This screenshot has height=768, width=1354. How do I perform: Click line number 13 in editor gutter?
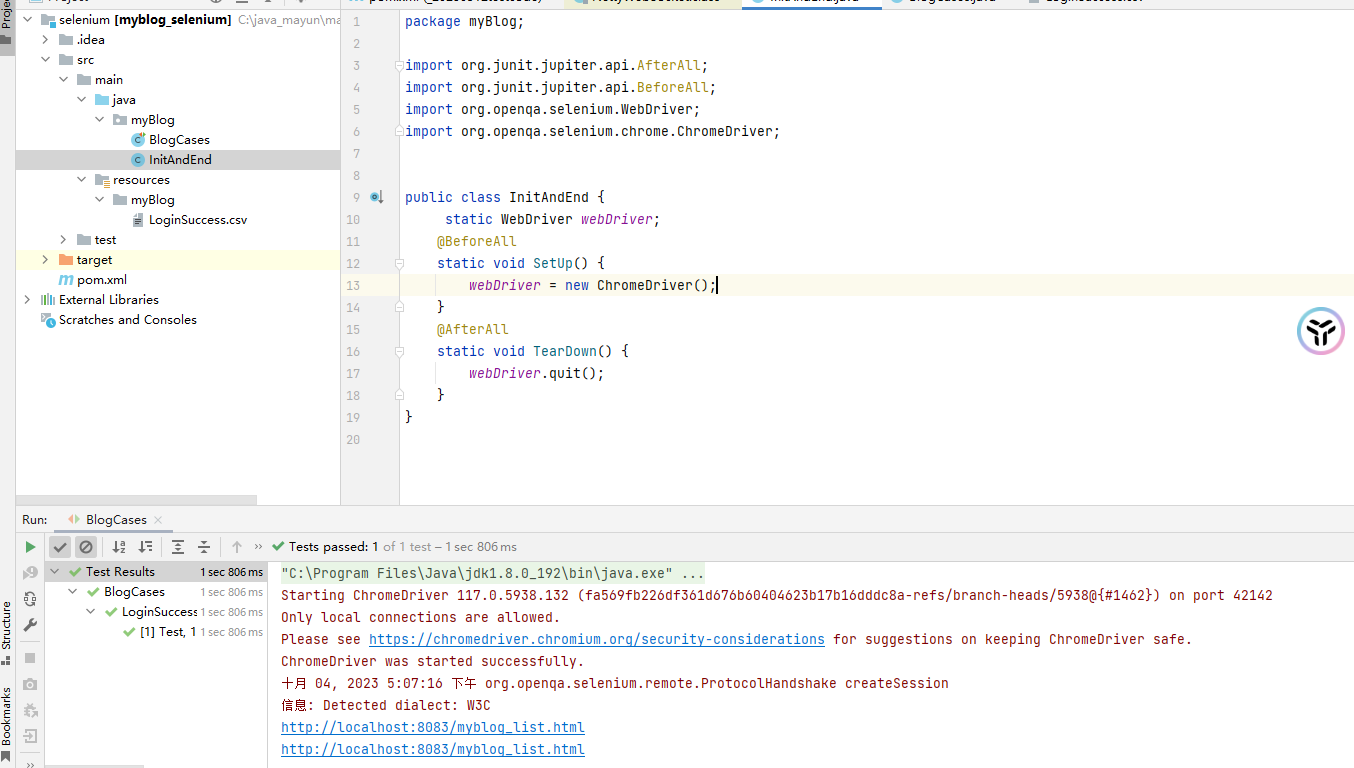tap(353, 285)
